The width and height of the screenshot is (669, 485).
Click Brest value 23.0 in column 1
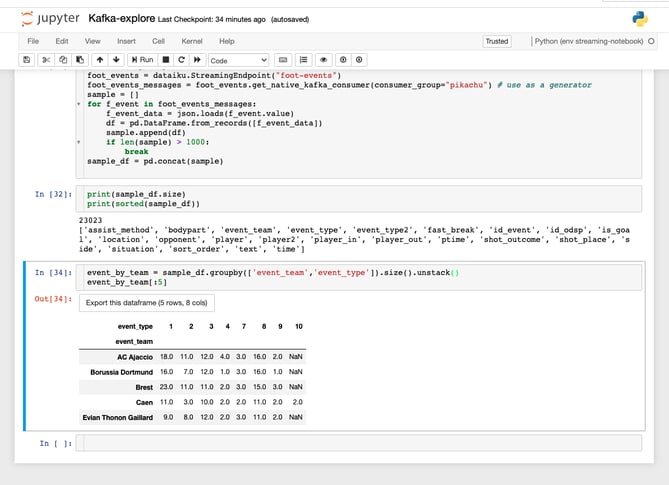166,387
